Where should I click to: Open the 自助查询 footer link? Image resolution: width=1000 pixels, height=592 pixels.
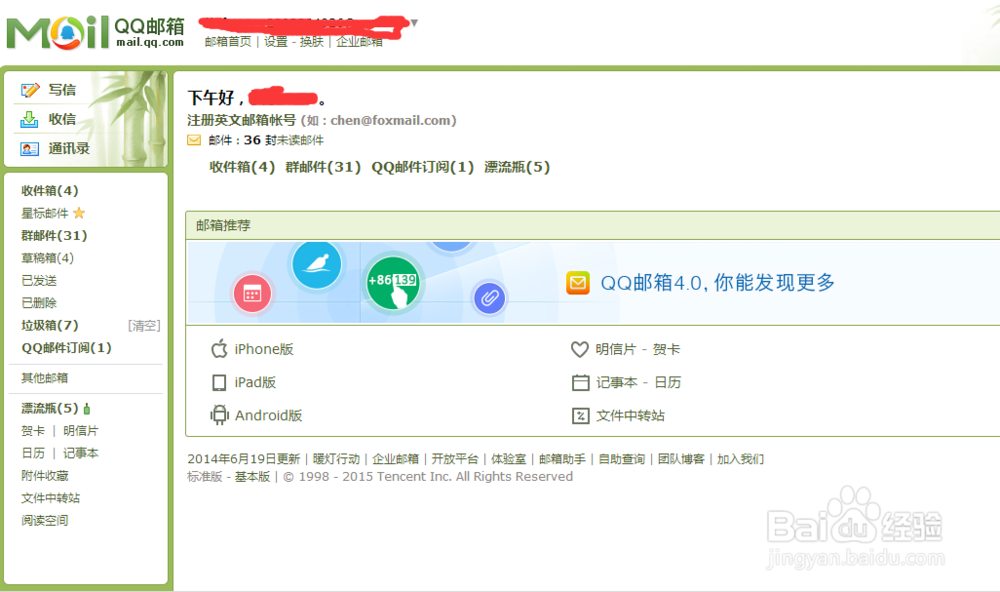[622, 459]
